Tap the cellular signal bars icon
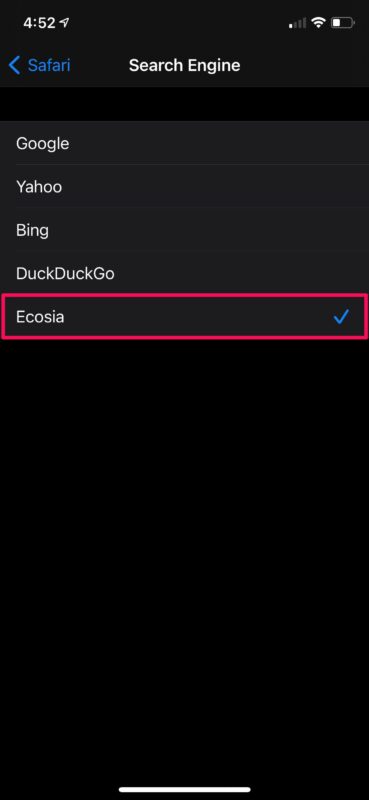 298,23
